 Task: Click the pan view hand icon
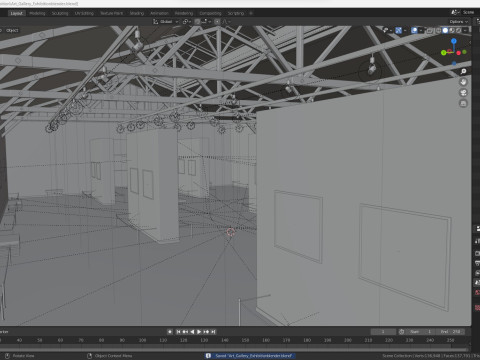[463, 82]
